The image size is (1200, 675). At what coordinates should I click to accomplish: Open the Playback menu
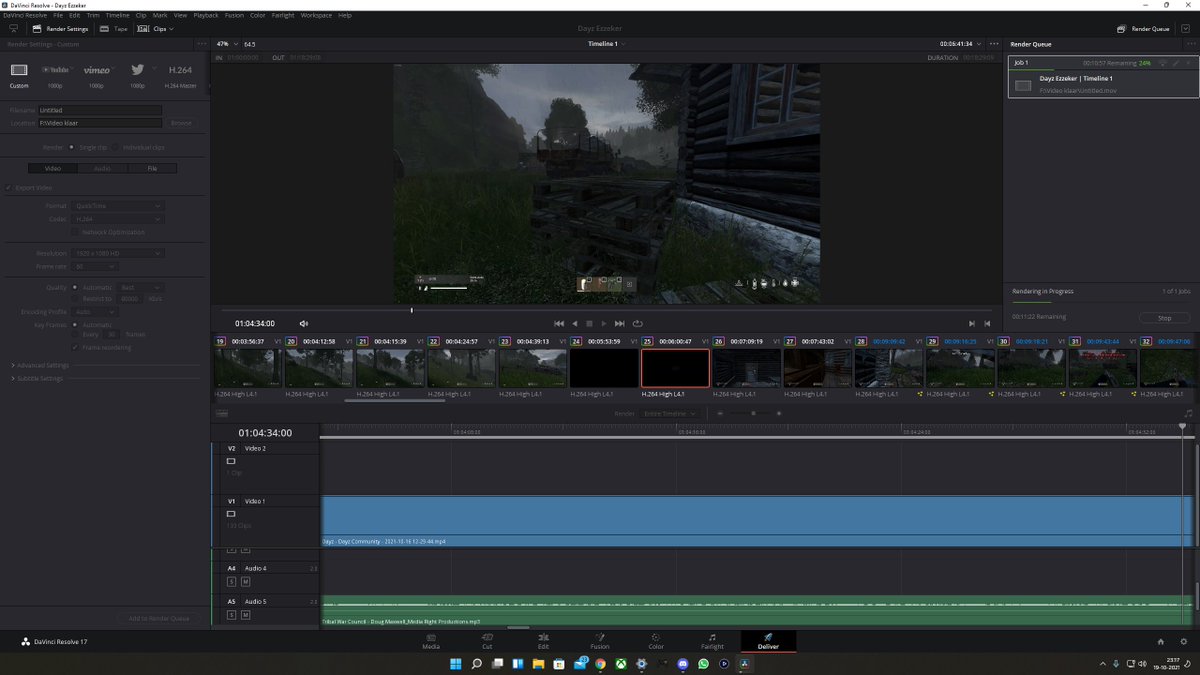click(205, 15)
